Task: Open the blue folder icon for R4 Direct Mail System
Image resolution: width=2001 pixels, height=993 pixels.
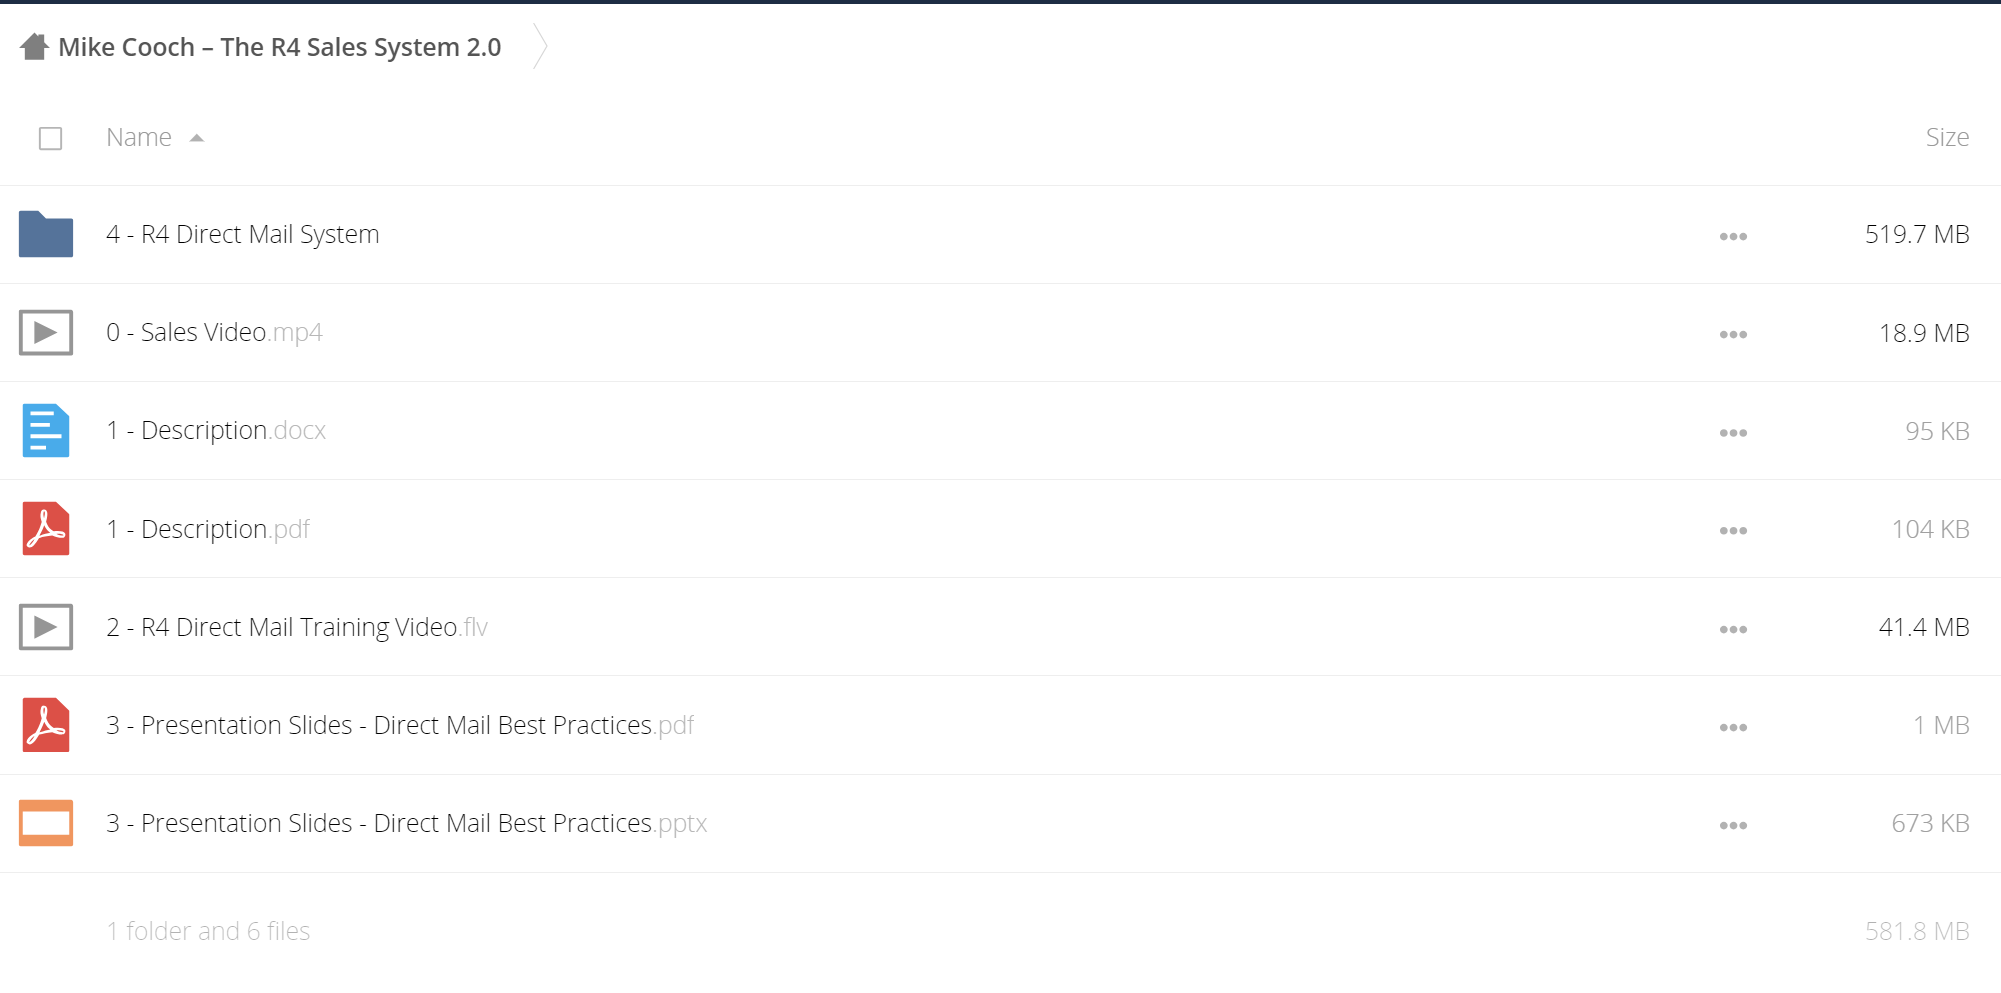Action: tap(46, 234)
